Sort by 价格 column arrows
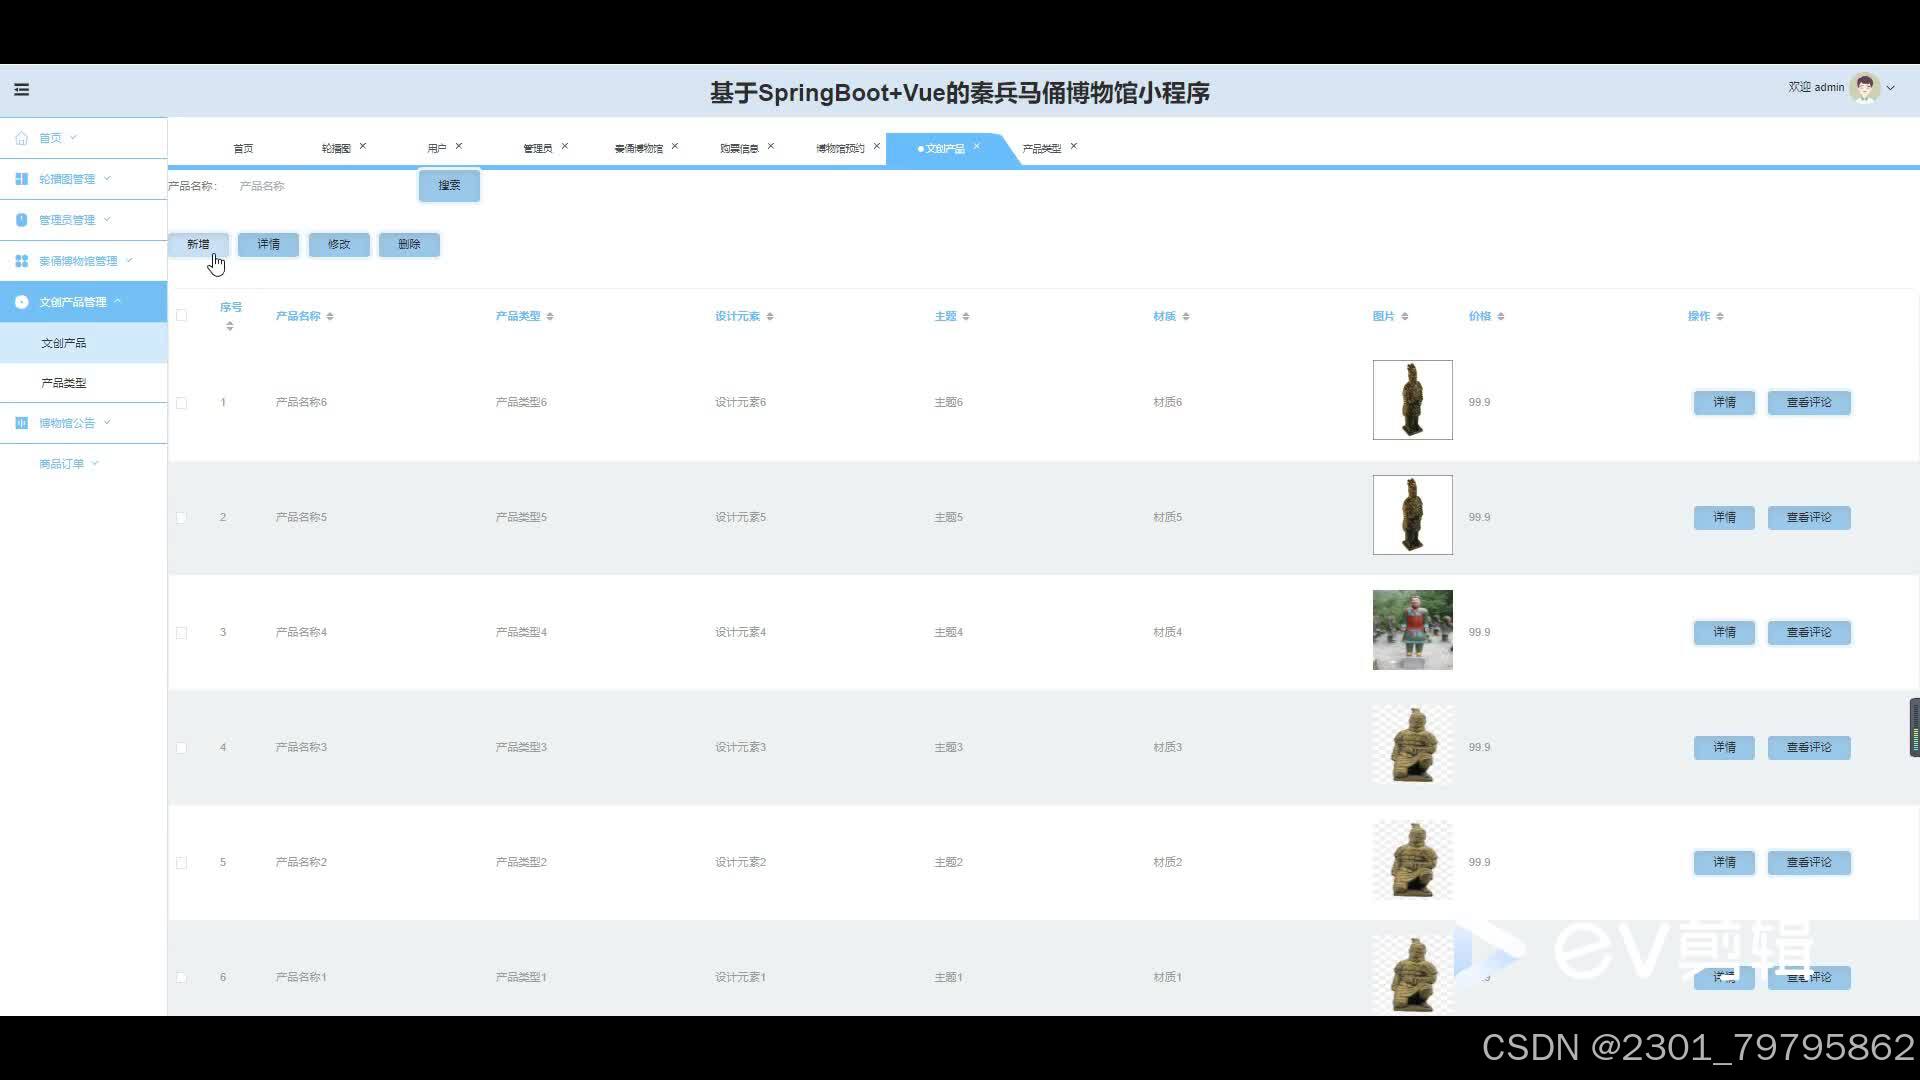The height and width of the screenshot is (1080, 1920). point(1501,317)
